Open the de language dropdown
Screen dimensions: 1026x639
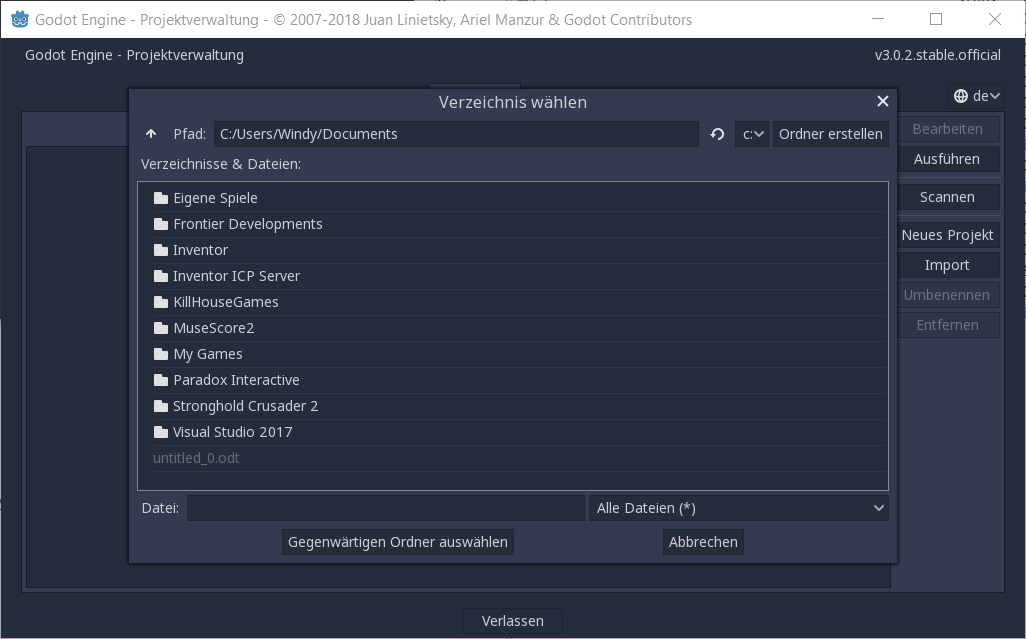[x=976, y=96]
